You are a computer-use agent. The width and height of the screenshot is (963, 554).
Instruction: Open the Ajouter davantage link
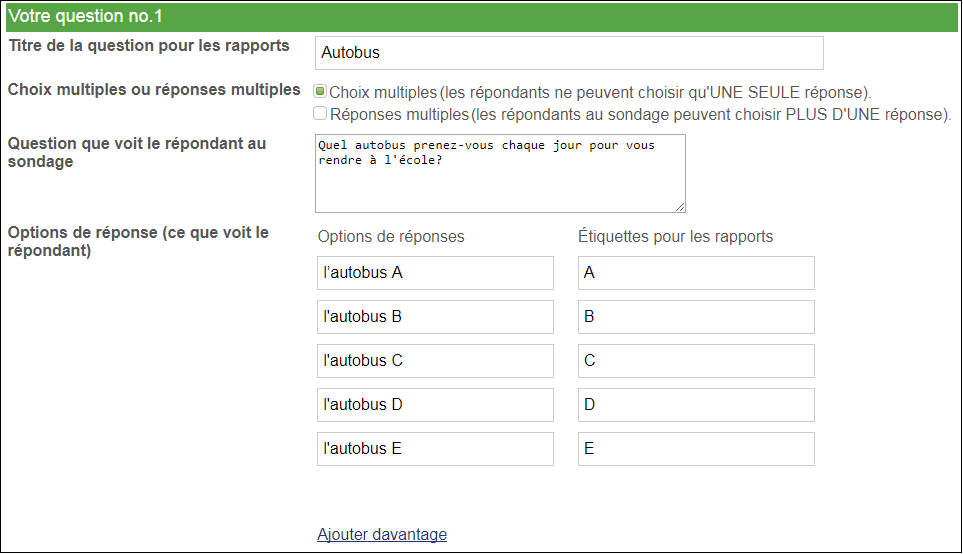382,534
